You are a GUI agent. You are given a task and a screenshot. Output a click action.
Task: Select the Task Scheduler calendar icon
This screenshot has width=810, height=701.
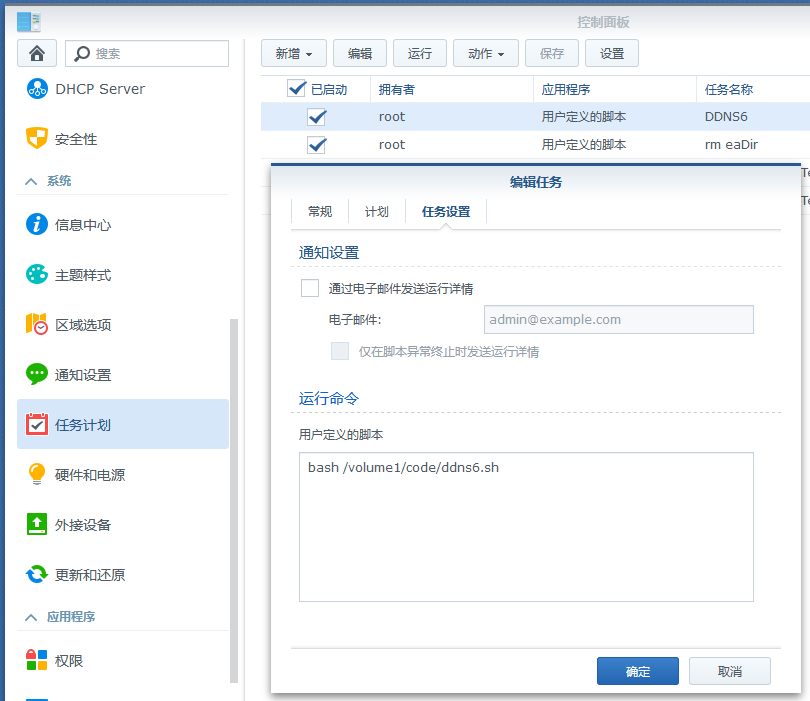[x=37, y=424]
